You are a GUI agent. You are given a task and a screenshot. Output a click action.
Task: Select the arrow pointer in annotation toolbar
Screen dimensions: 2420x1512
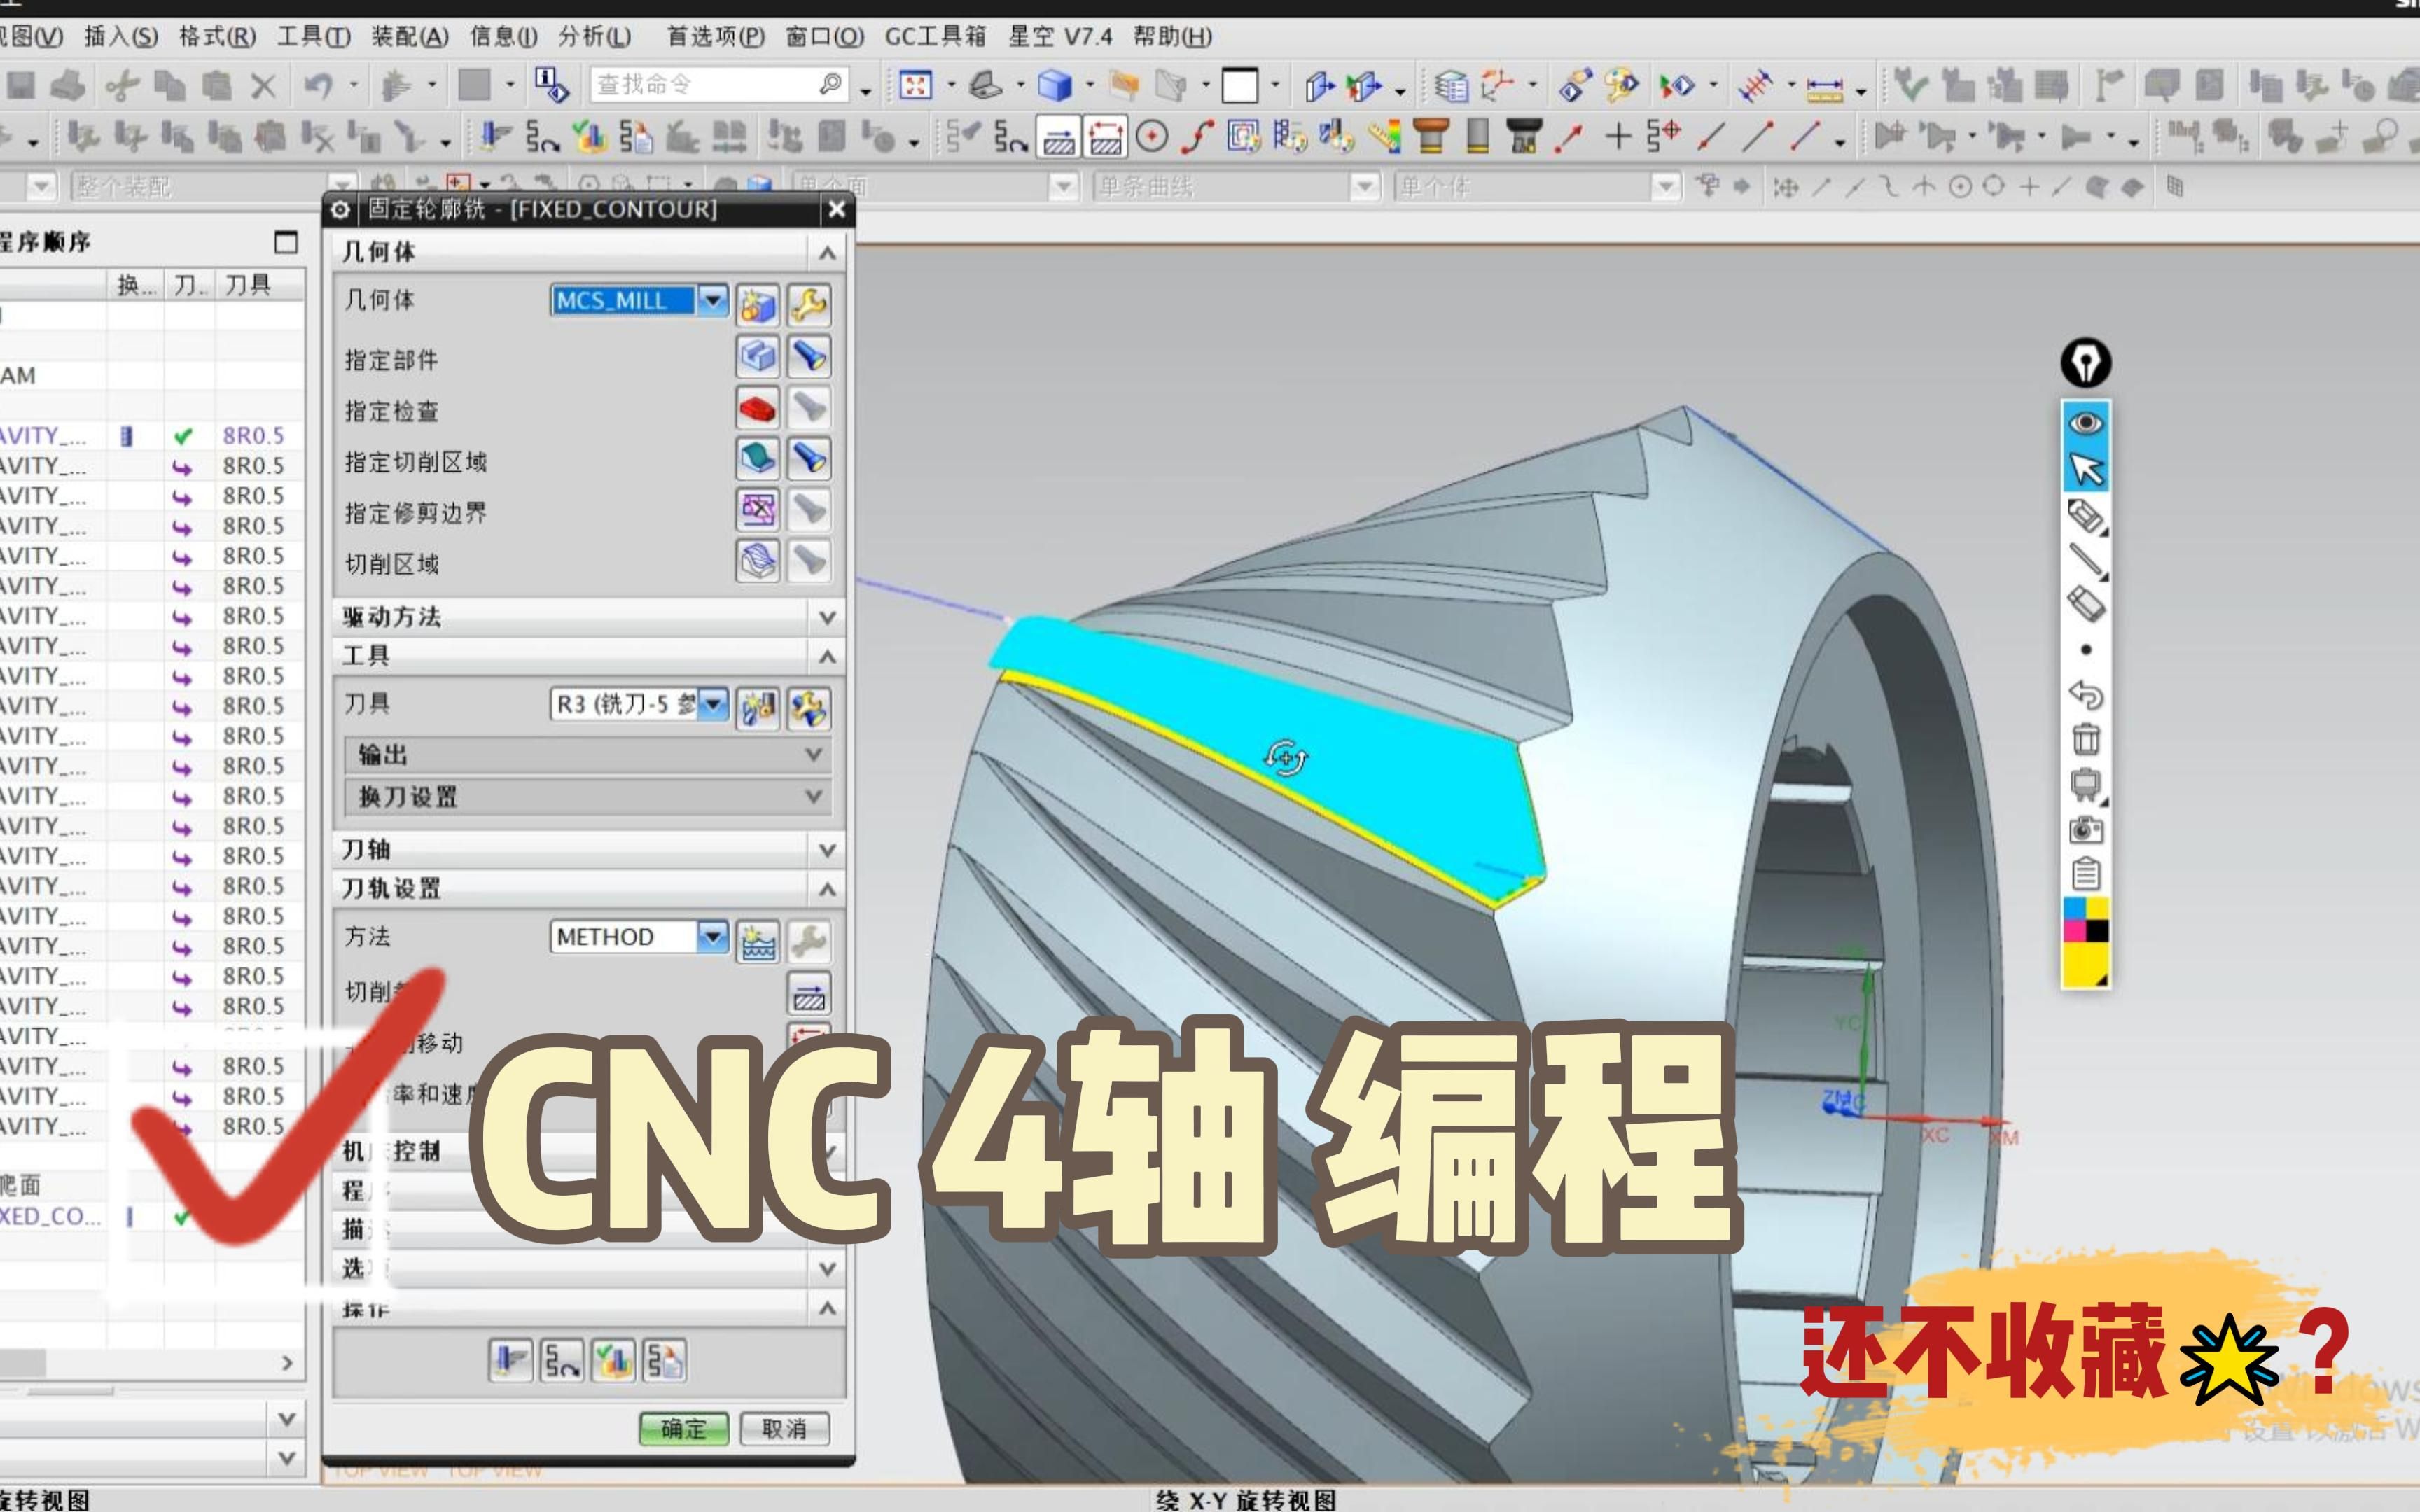click(2086, 469)
